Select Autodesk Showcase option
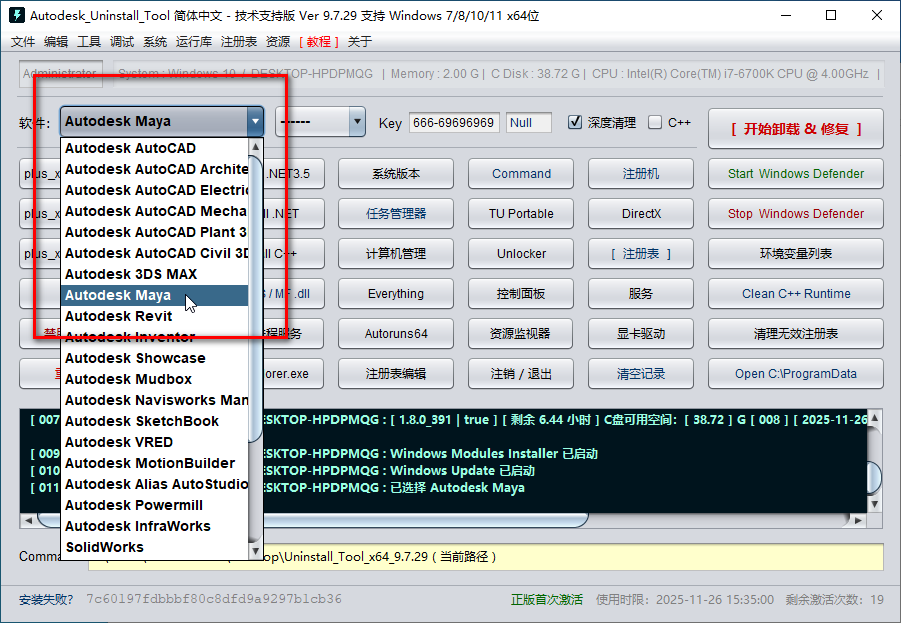The height and width of the screenshot is (623, 901). 154,358
